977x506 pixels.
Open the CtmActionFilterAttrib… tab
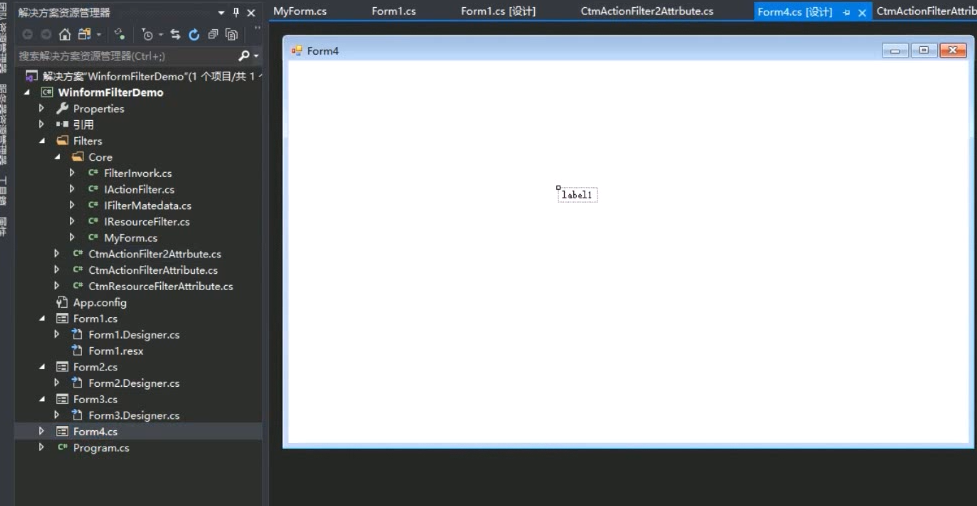(926, 11)
